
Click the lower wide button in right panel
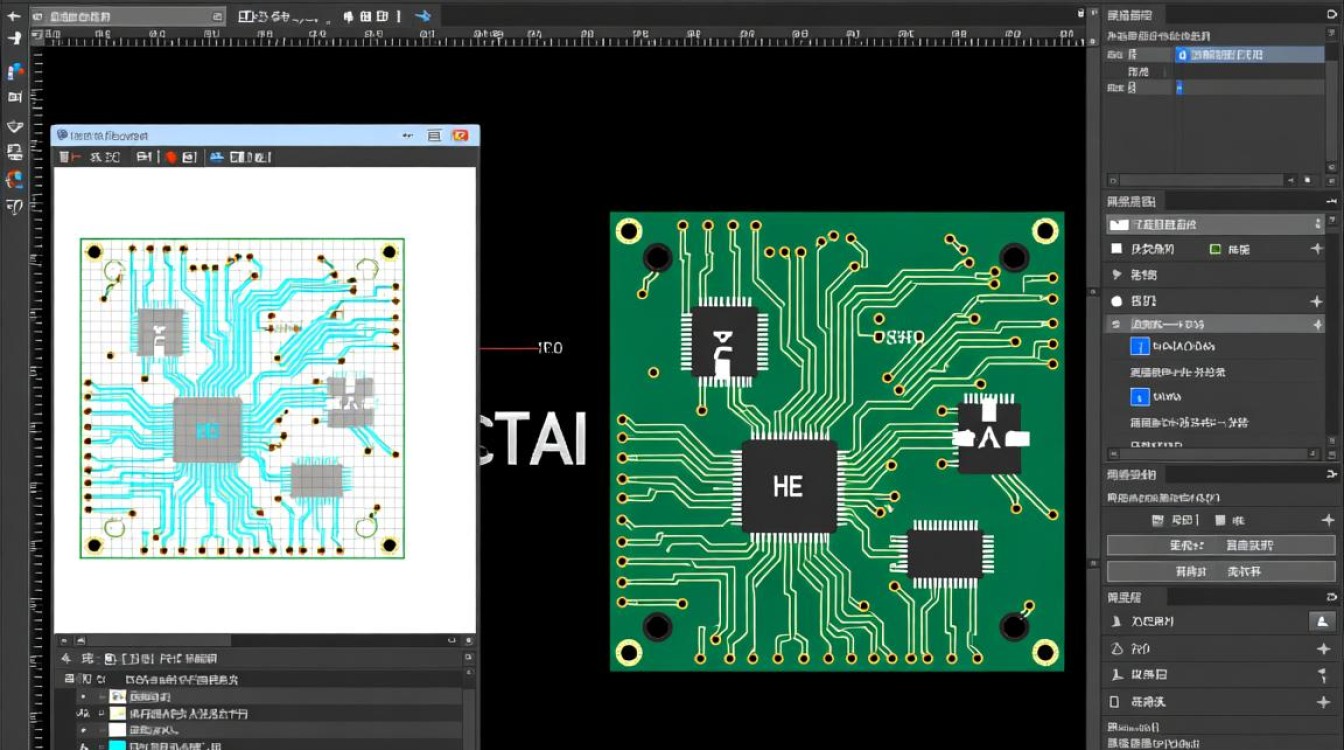[x=1220, y=572]
